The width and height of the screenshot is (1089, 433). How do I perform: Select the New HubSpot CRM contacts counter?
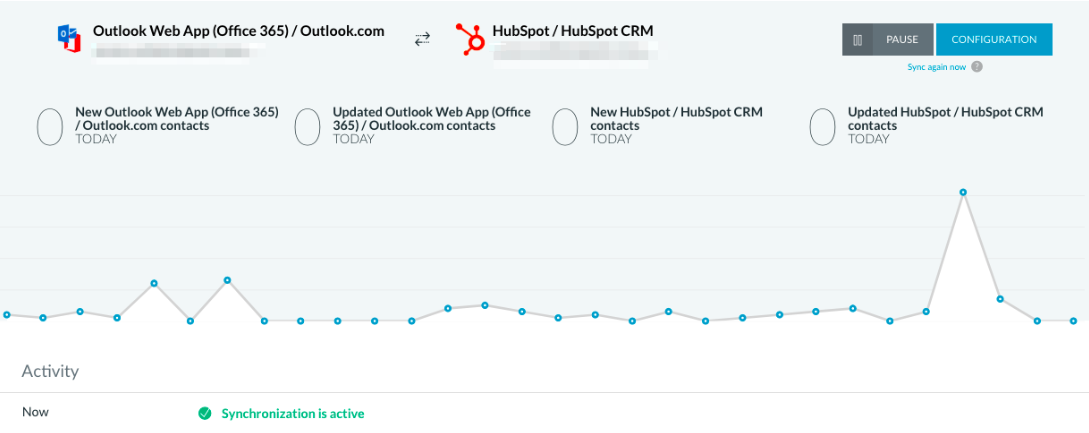[565, 126]
